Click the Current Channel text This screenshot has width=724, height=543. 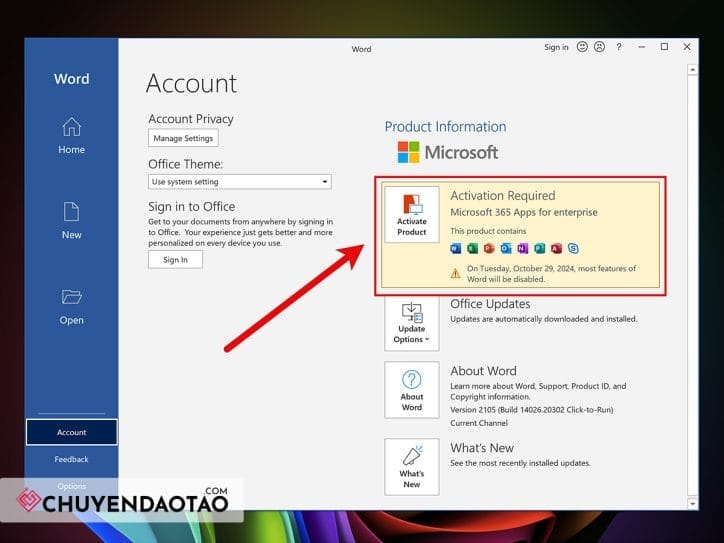(x=479, y=423)
